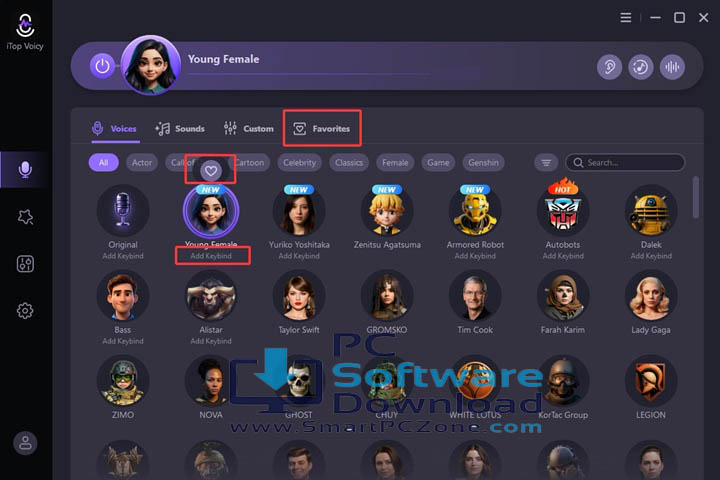Click the voice Search field
Viewport: 720px width, 480px height.
click(625, 163)
